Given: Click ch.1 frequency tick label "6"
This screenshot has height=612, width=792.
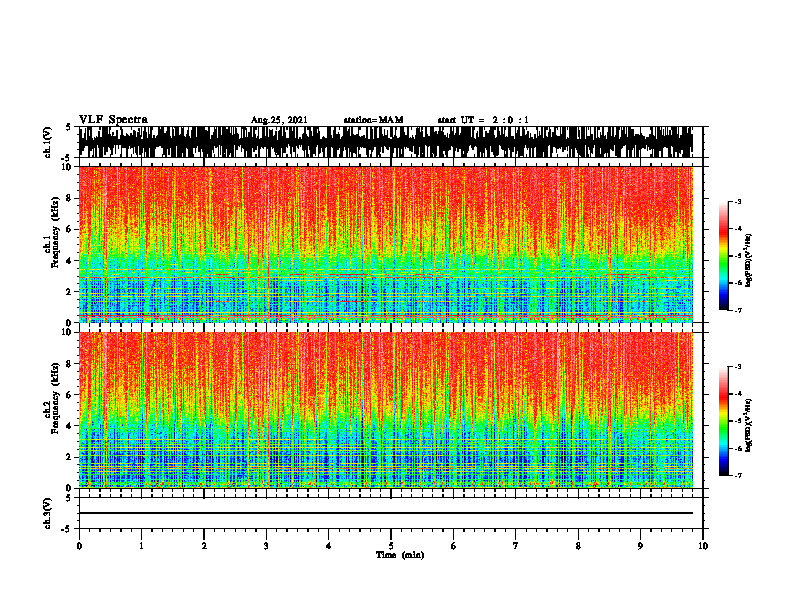Looking at the screenshot, I should pos(70,229).
